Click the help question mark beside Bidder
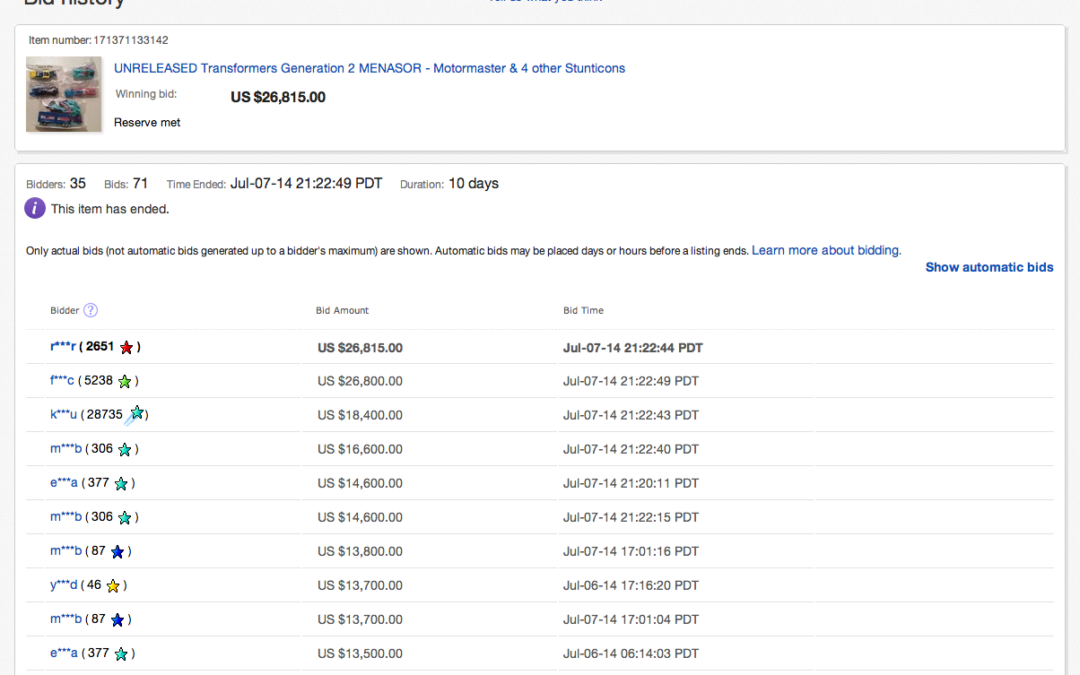1080x675 pixels. pyautogui.click(x=90, y=310)
